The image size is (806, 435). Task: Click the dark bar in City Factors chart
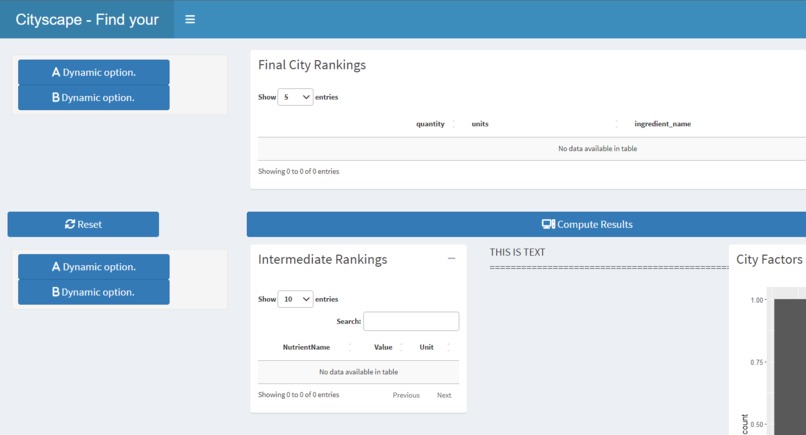tap(790, 367)
